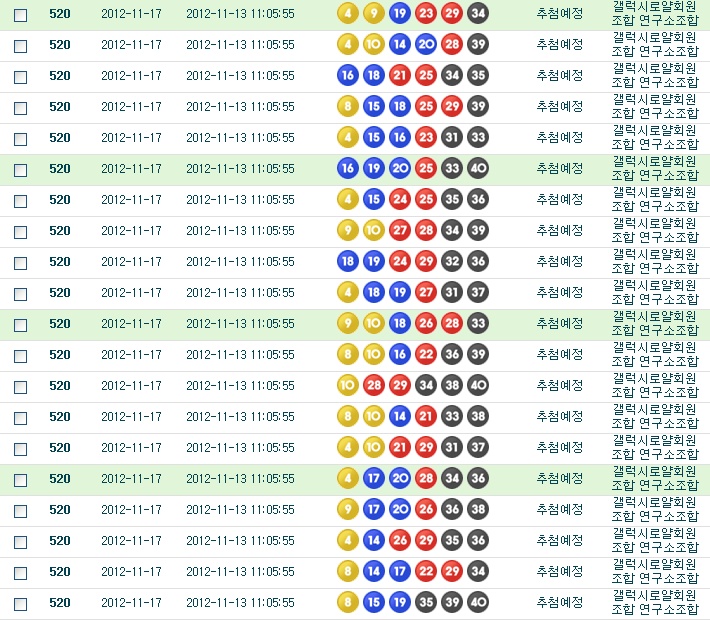Image resolution: width=710 pixels, height=620 pixels.
Task: Click red ball 22 in the 8-14-17-22-29-34 row
Action: tap(425, 571)
